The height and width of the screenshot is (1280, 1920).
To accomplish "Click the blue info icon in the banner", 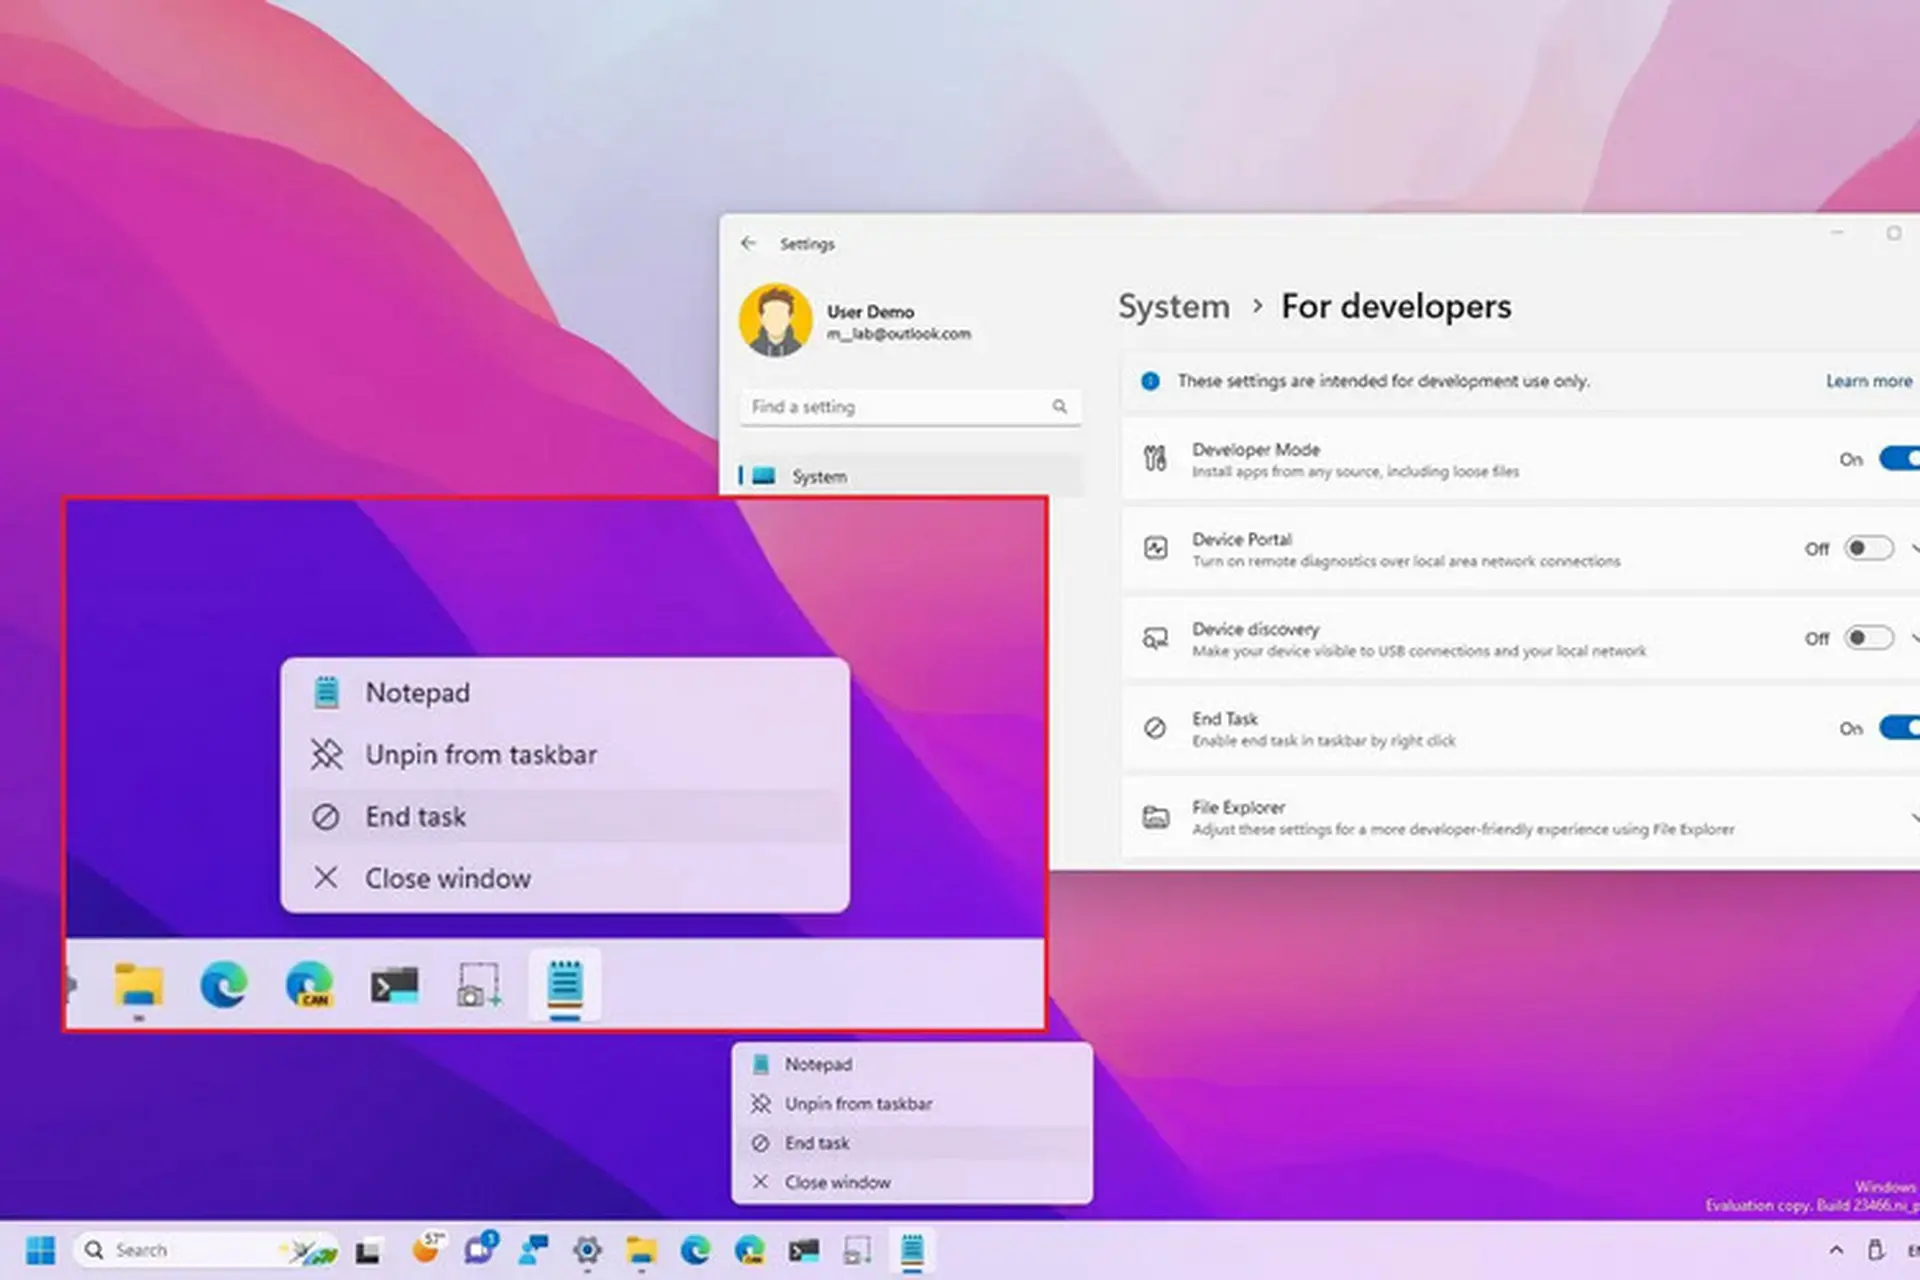I will click(x=1150, y=381).
